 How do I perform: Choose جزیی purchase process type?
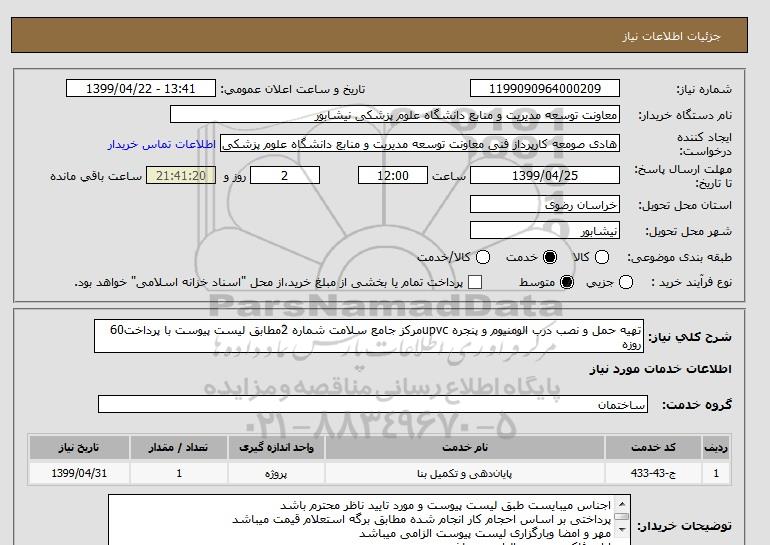(x=626, y=282)
